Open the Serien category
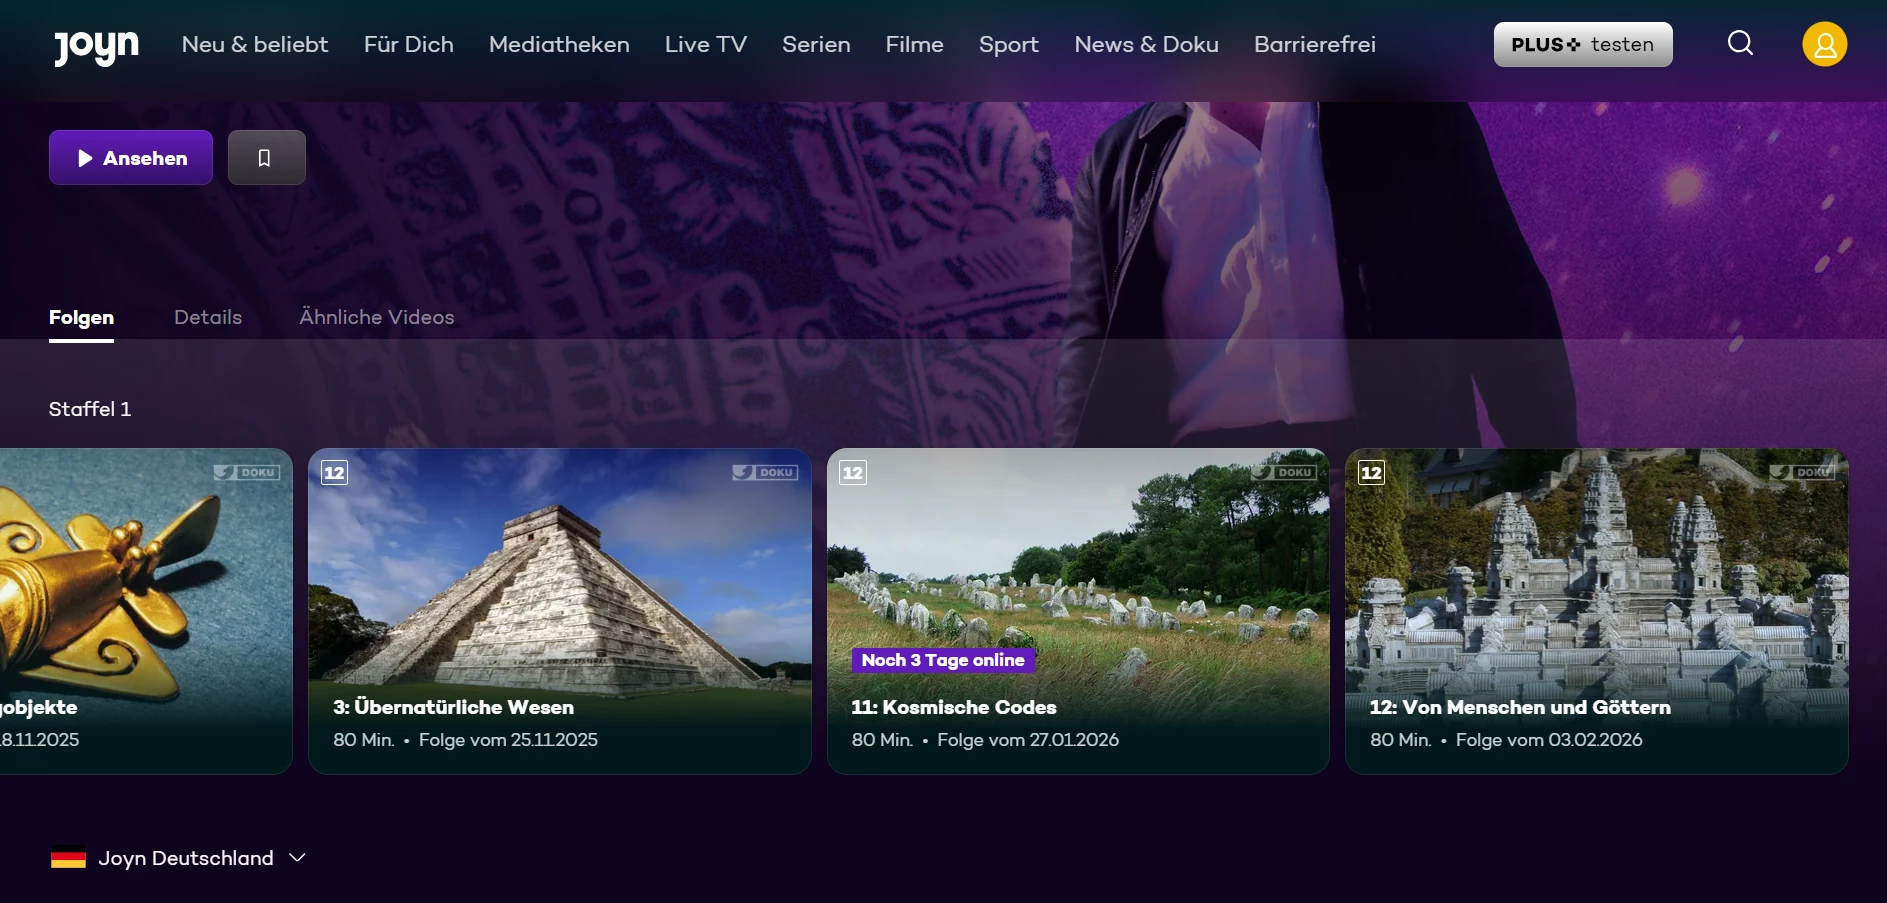The height and width of the screenshot is (903, 1887). coord(816,44)
